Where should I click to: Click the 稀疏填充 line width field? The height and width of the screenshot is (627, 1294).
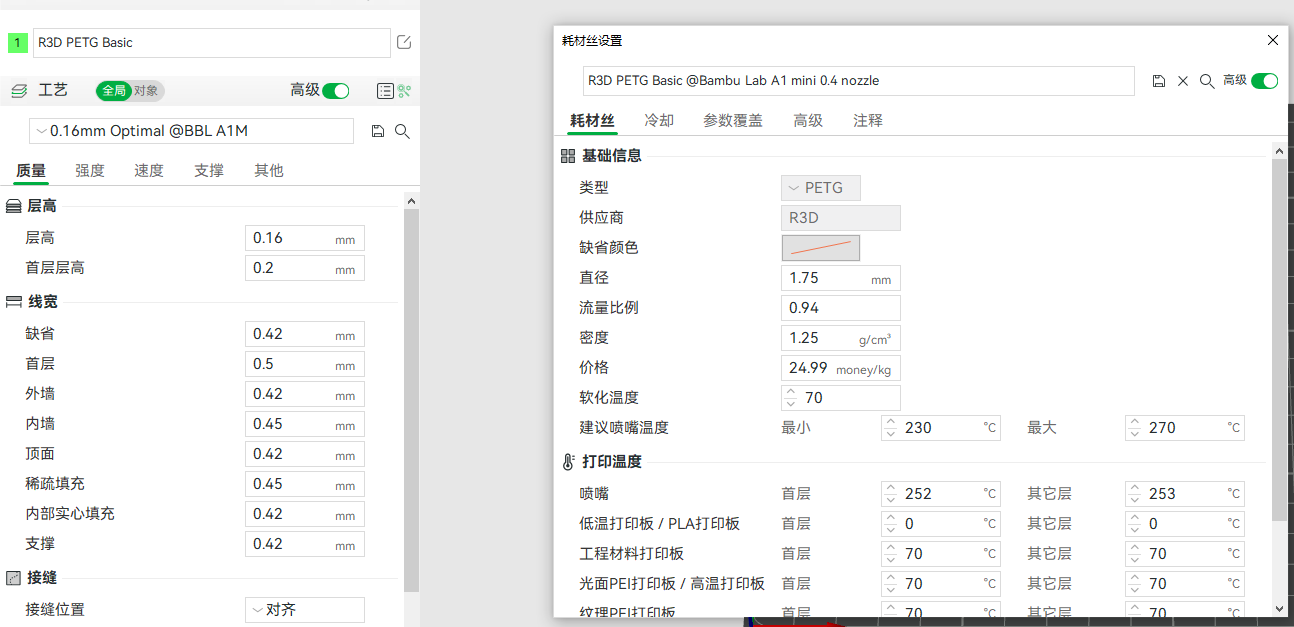pyautogui.click(x=305, y=484)
